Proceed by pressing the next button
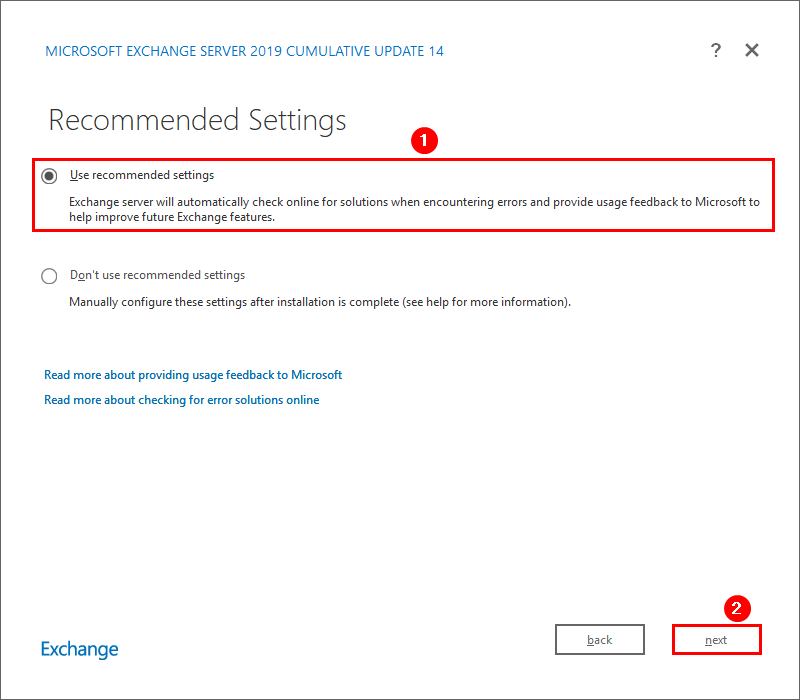The width and height of the screenshot is (800, 700). [x=716, y=640]
